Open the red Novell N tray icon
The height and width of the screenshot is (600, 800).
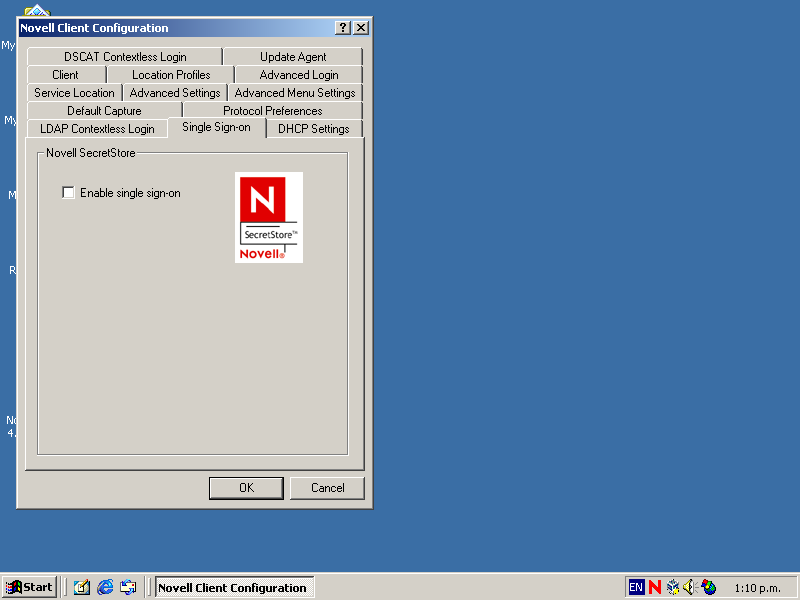pos(655,587)
